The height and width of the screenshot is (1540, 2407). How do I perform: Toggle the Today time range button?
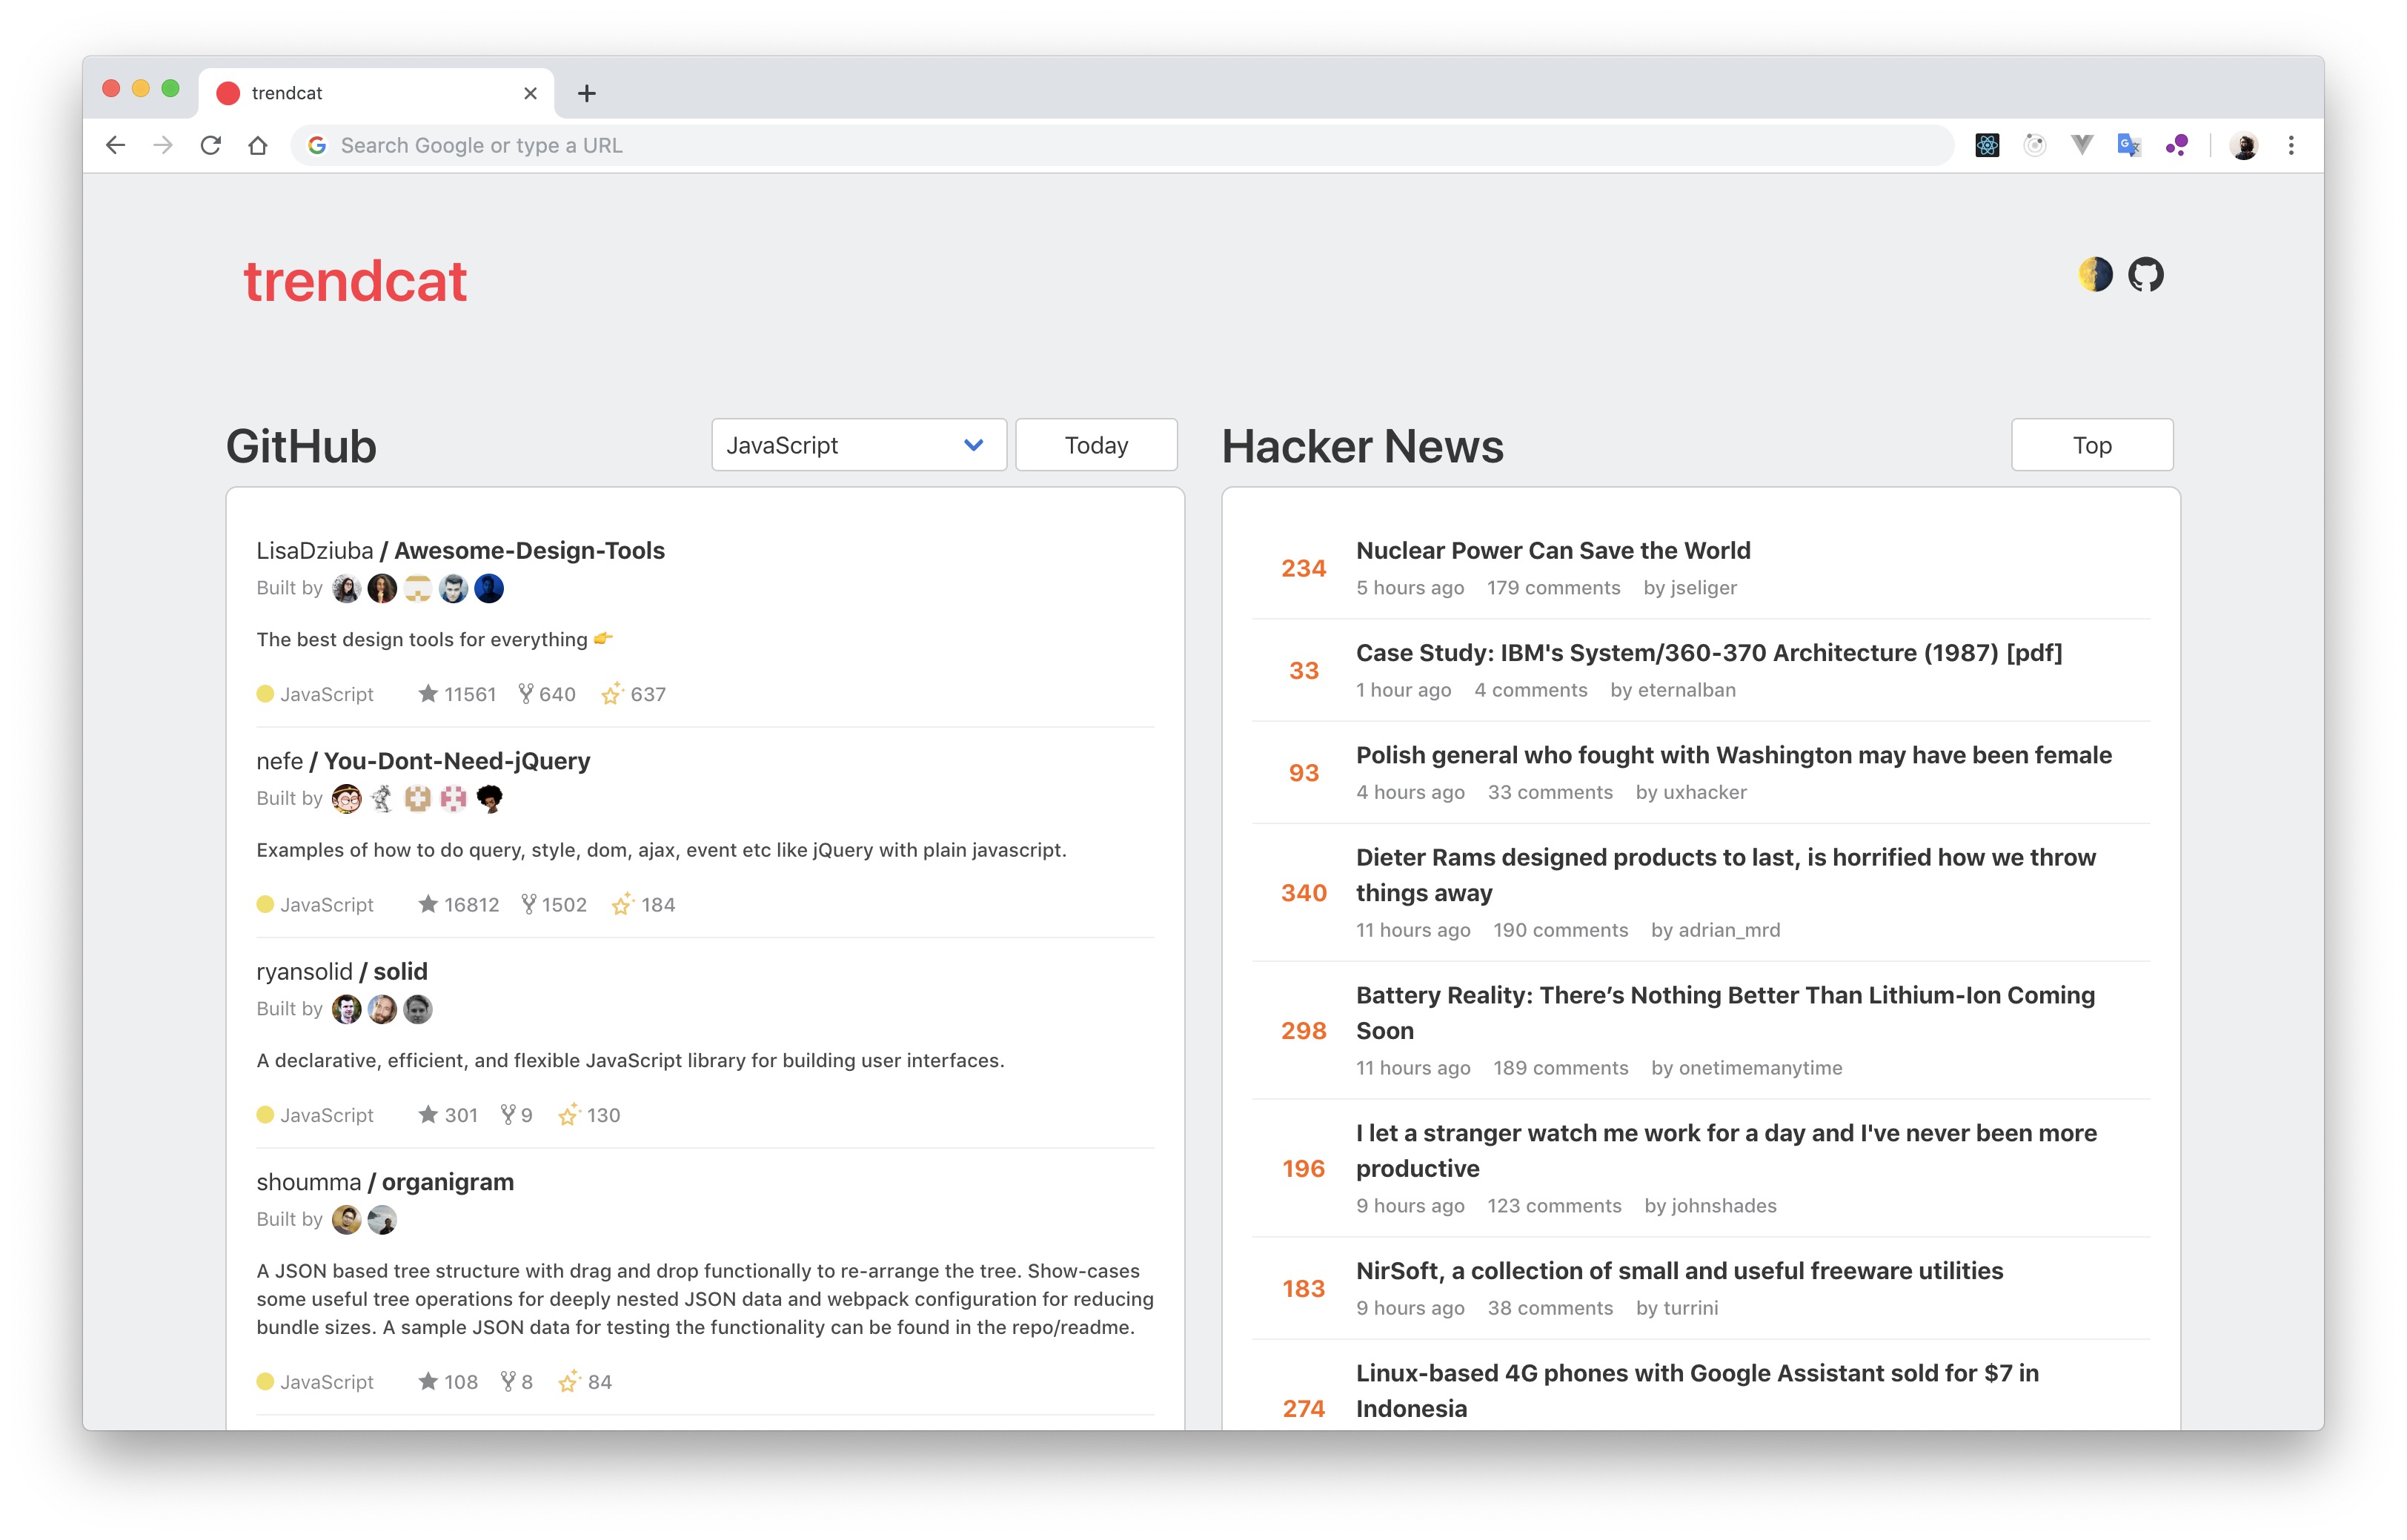1096,445
